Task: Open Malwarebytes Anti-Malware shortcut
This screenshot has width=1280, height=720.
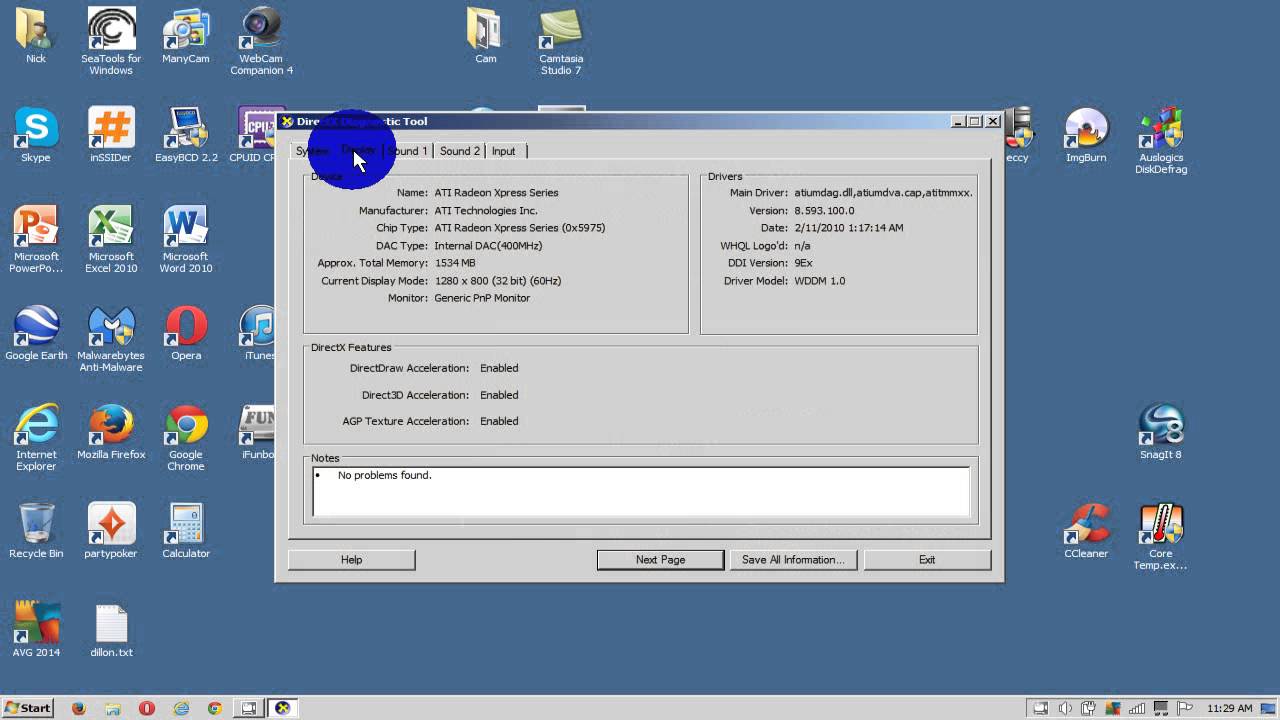Action: pos(111,339)
